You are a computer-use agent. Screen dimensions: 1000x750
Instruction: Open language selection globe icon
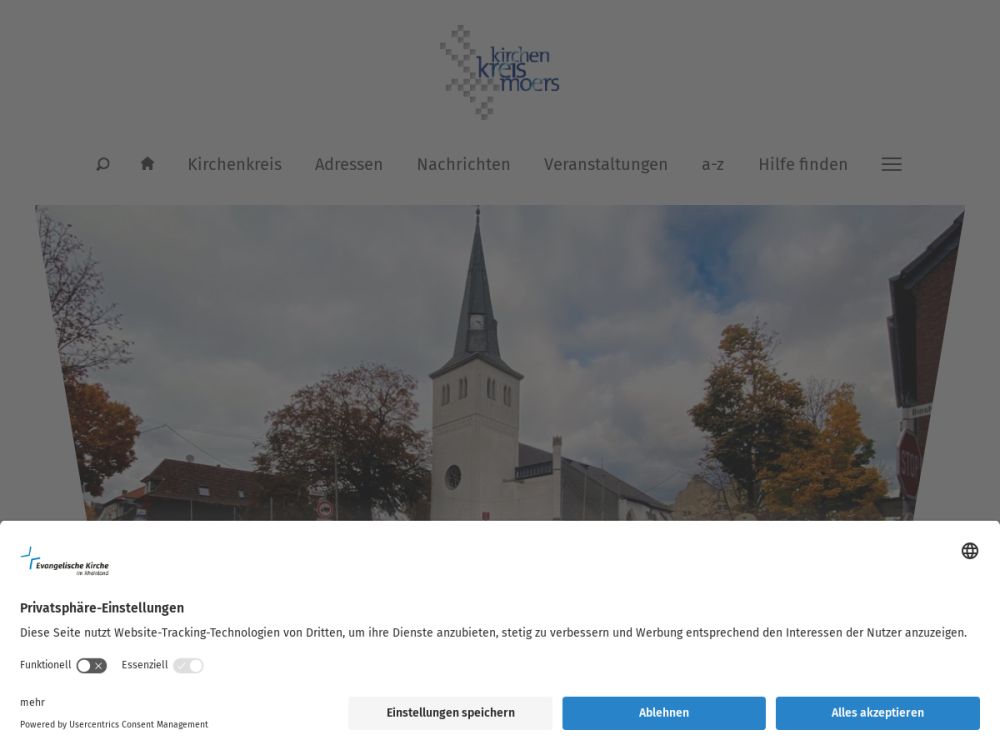point(969,550)
